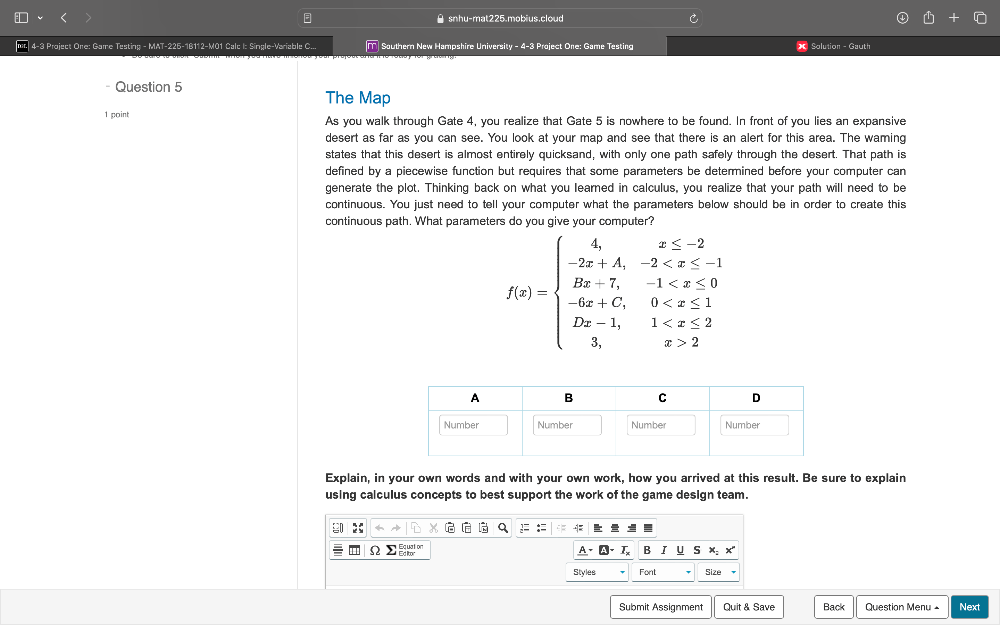
Task: Insert a numbered list
Action: pos(525,528)
